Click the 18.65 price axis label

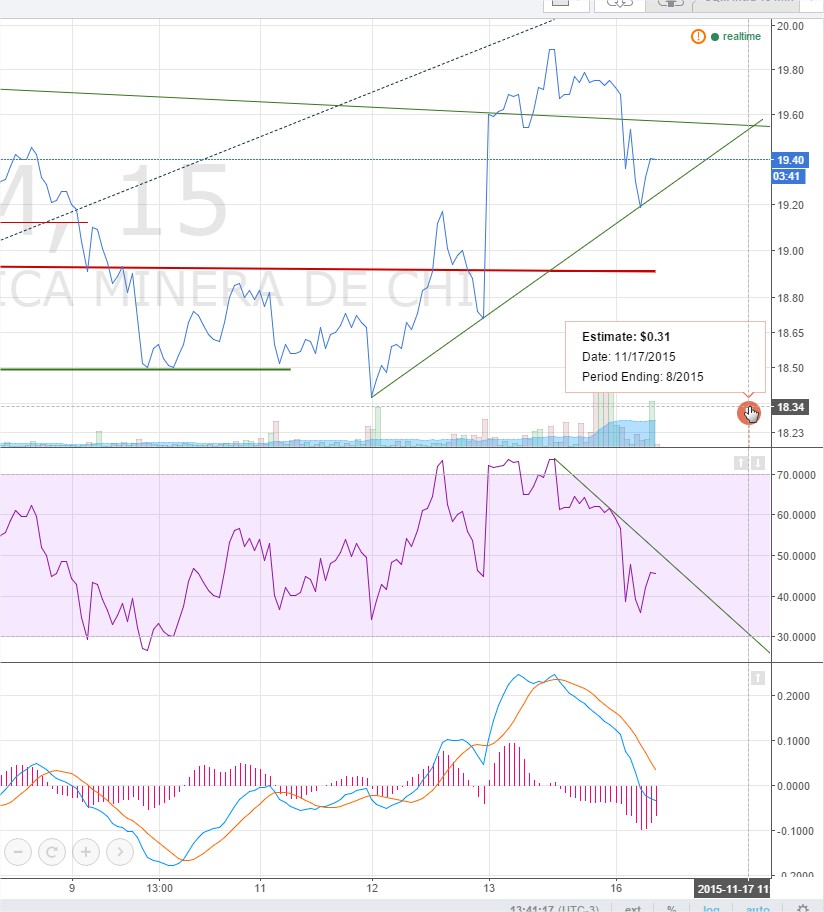pos(790,333)
